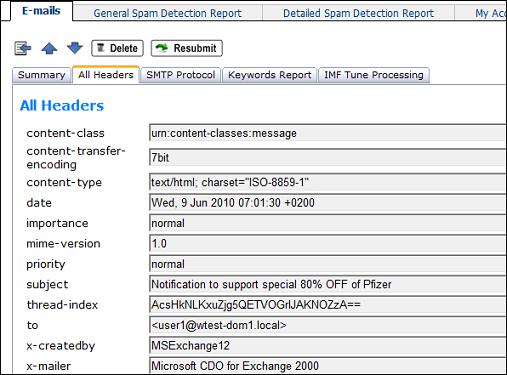507x375 pixels.
Task: Open the General Spam Detection Report tab
Action: 168,13
